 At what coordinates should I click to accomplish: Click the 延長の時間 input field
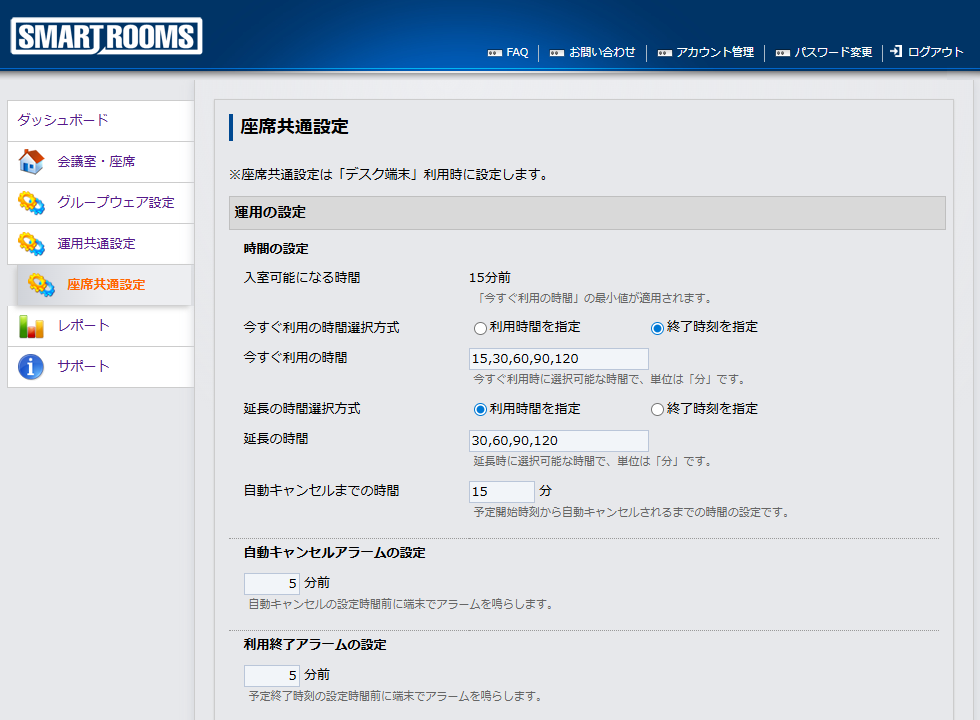(558, 441)
